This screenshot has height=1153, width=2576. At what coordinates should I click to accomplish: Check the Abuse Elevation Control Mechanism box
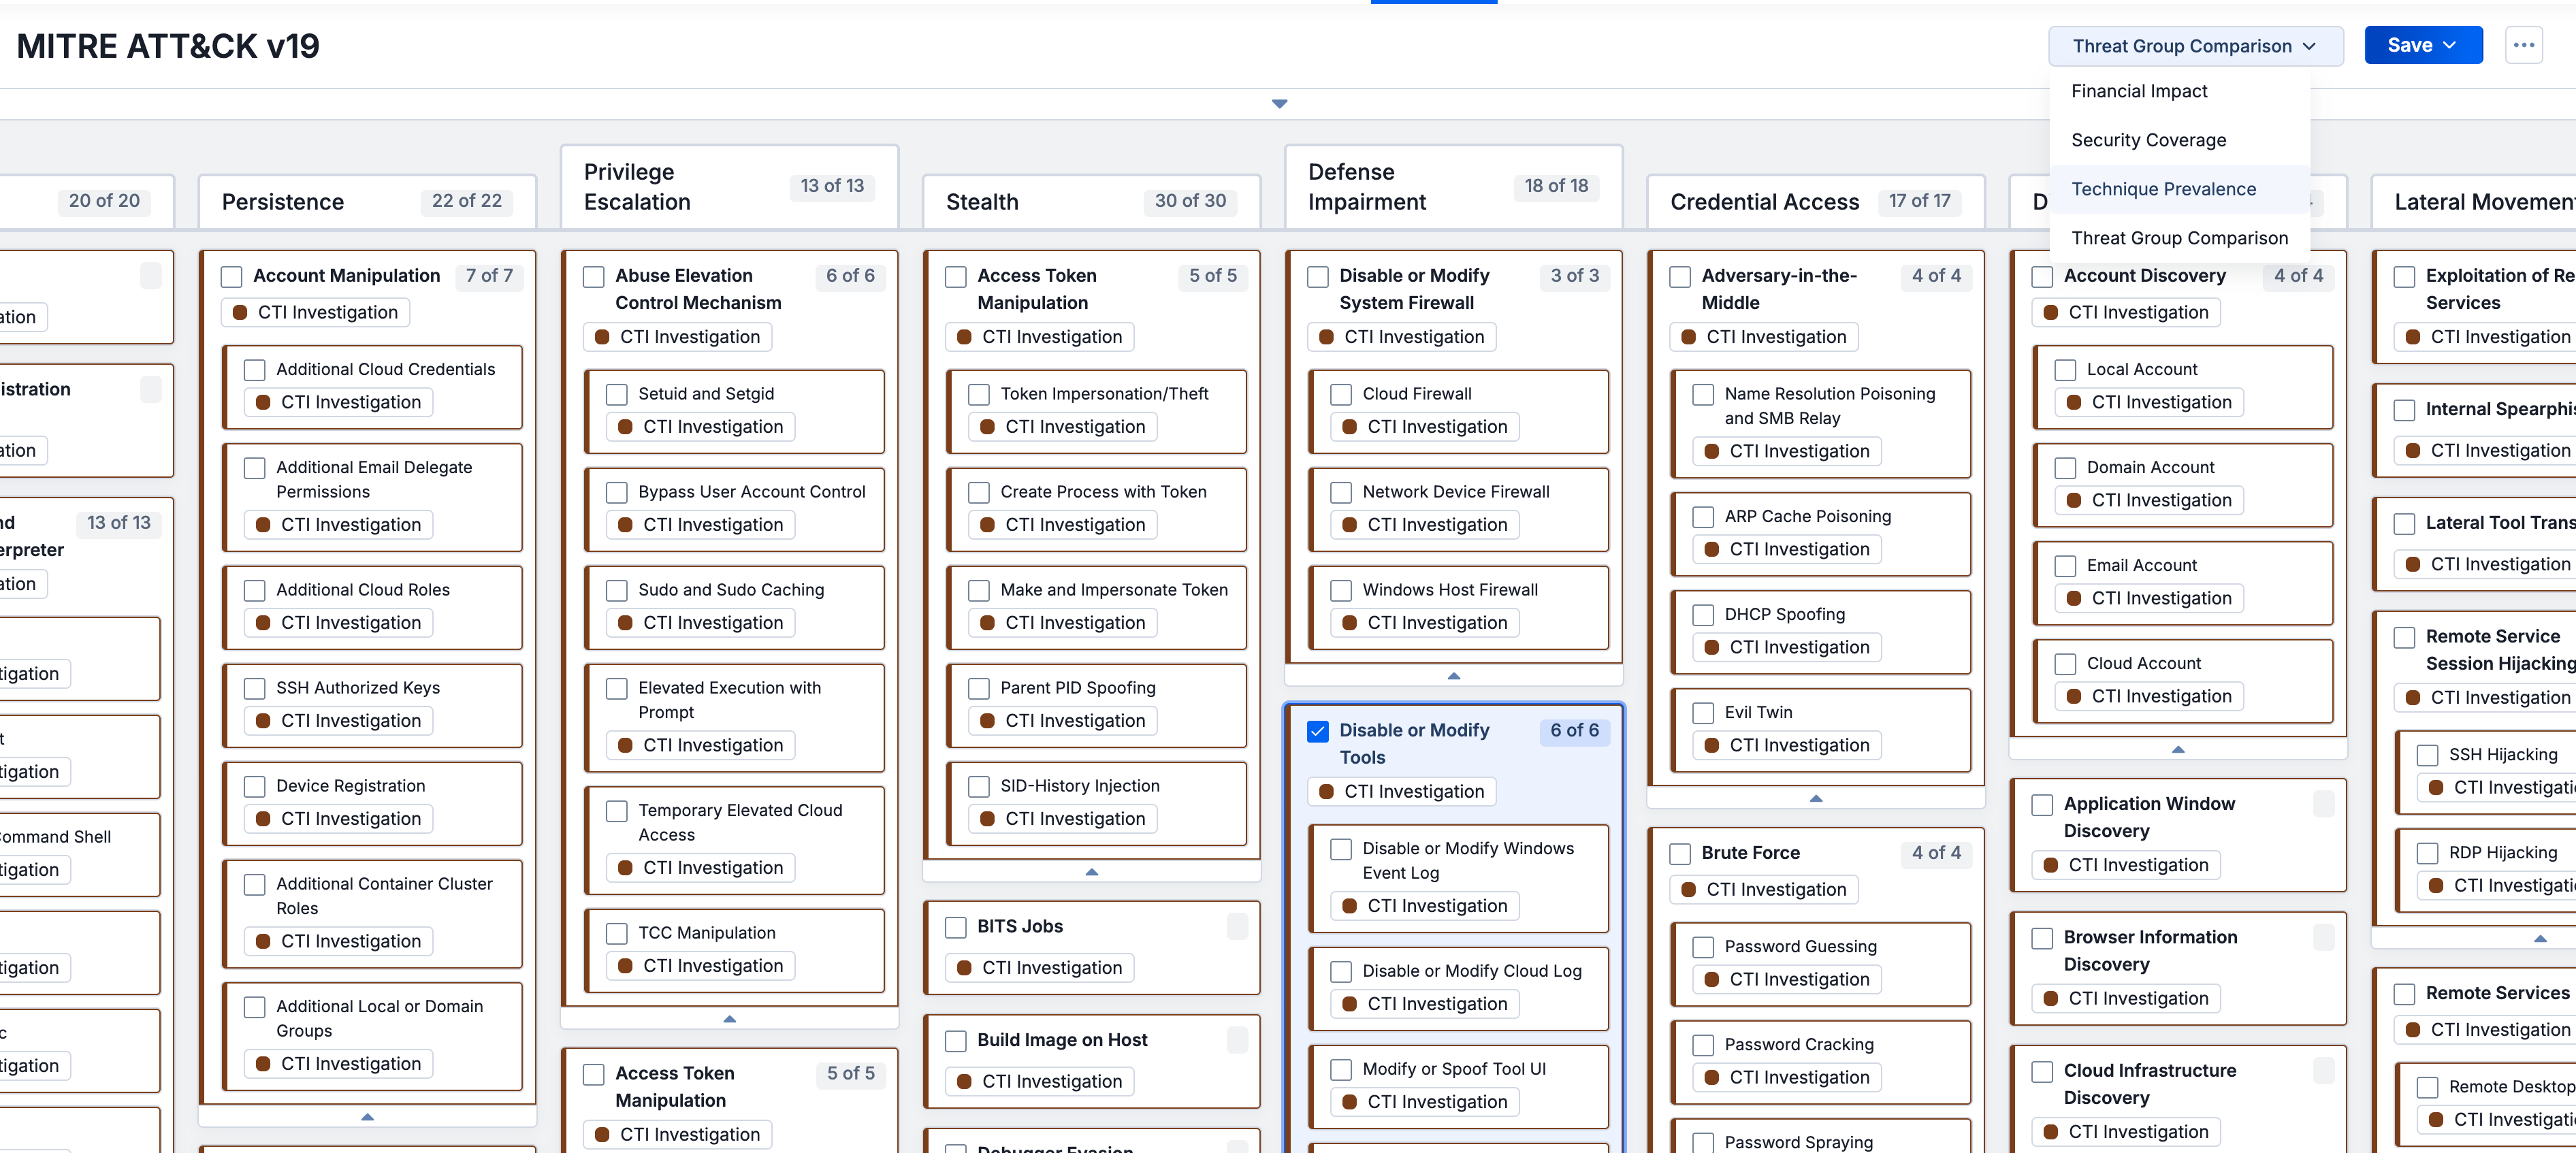[x=594, y=276]
